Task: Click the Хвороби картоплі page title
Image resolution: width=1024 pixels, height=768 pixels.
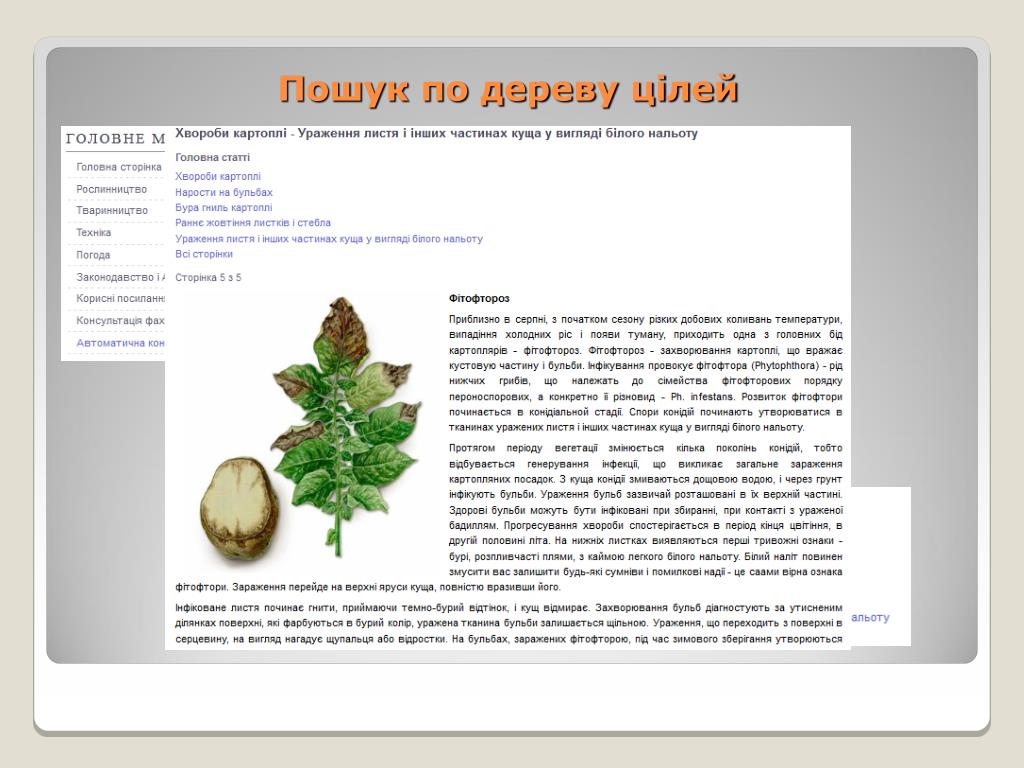Action: 436,134
